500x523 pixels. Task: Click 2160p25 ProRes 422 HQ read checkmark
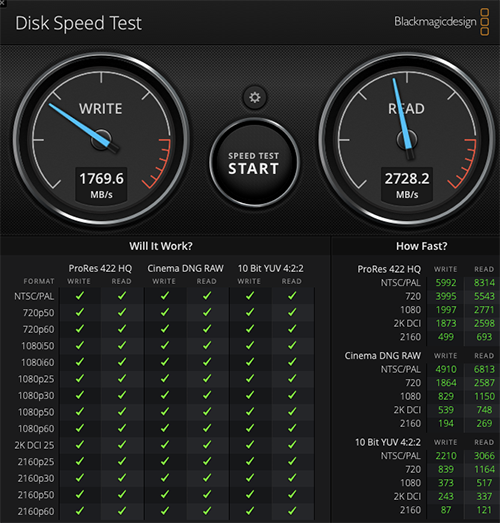122,461
